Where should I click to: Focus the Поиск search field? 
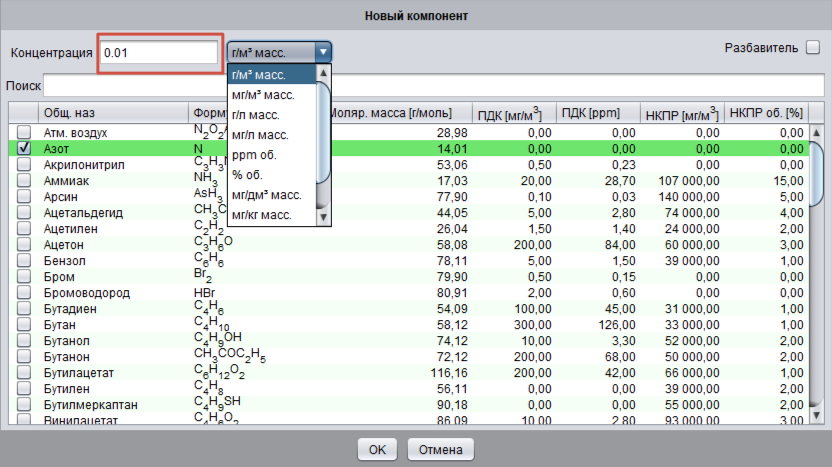click(430, 86)
